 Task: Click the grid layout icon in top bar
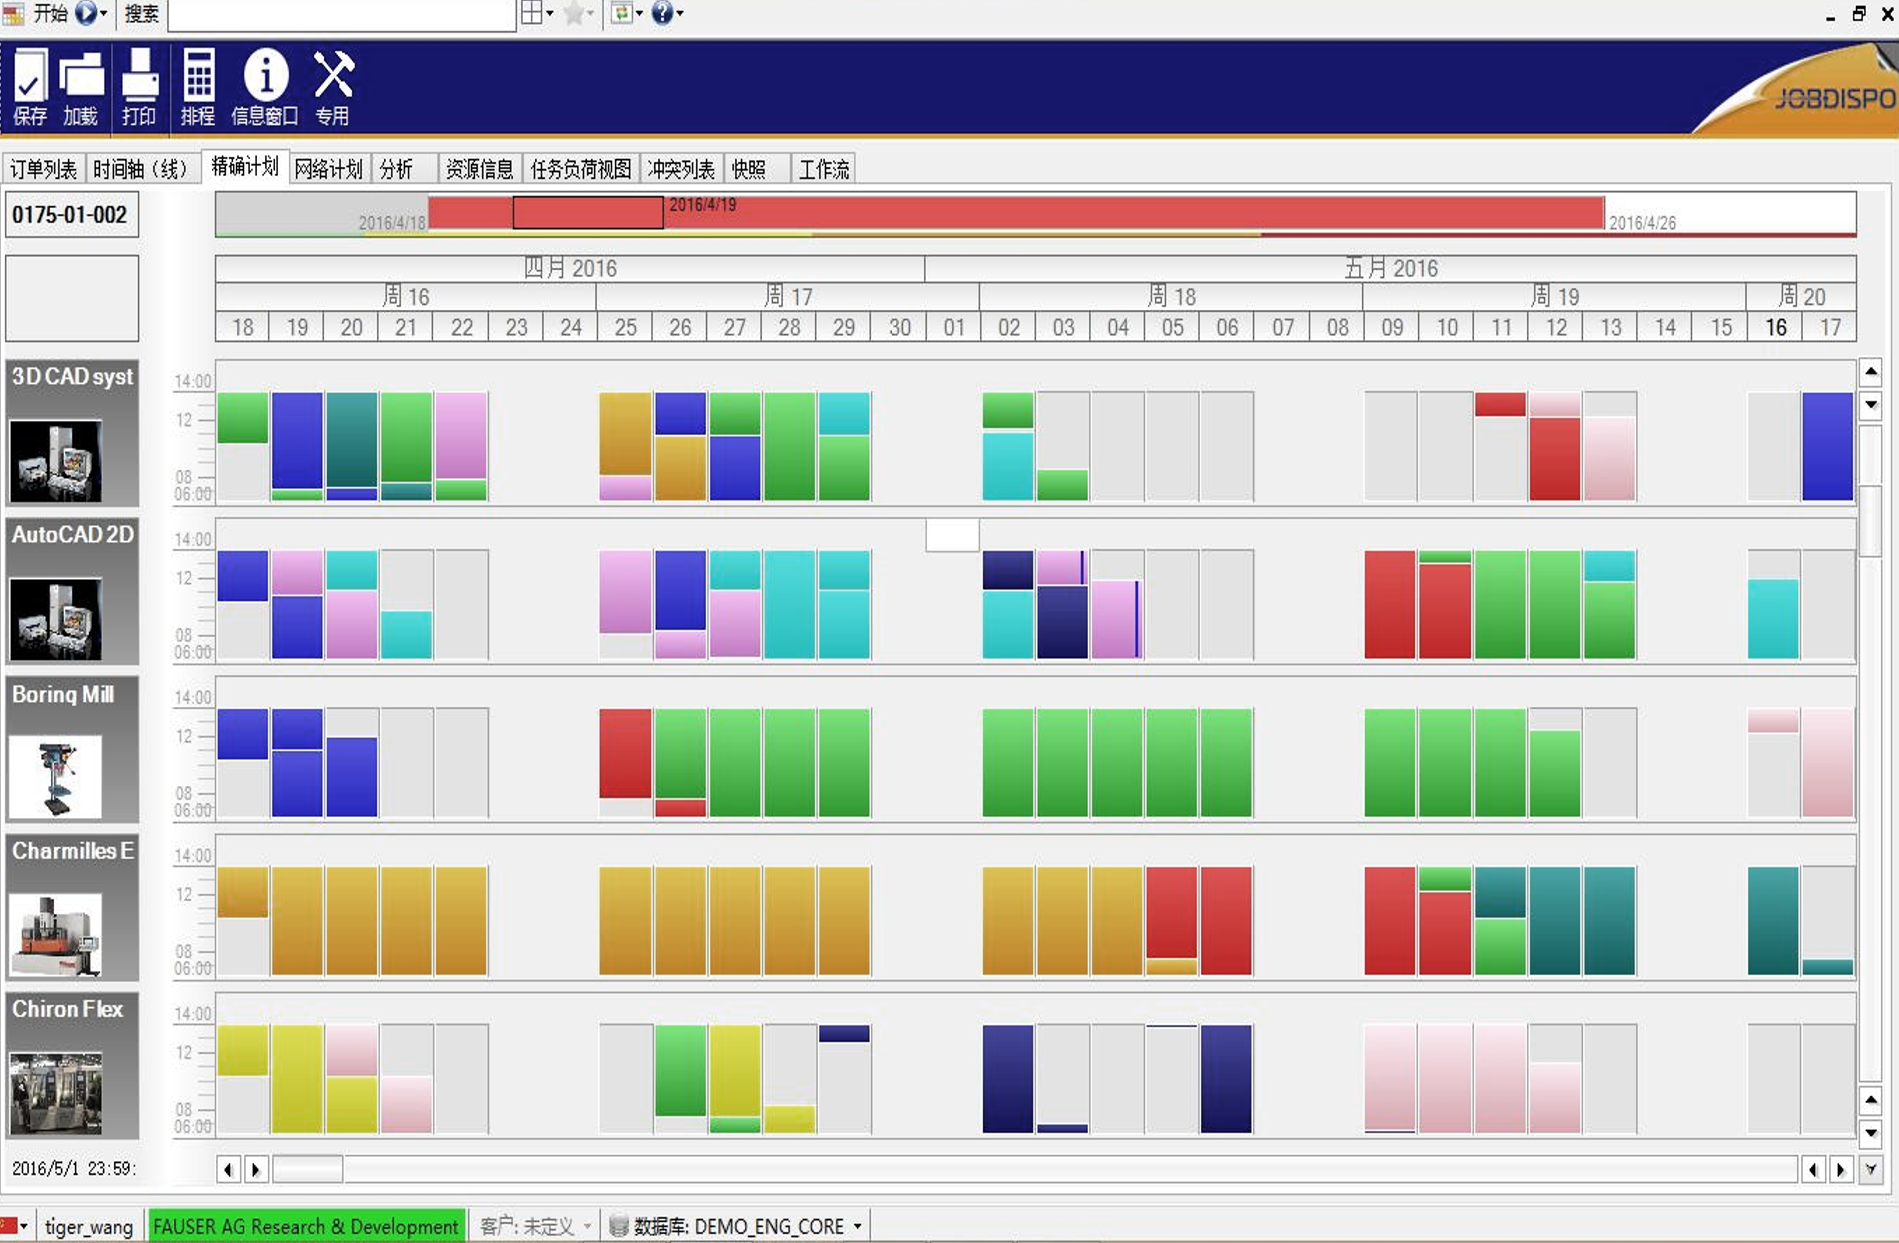click(x=532, y=13)
